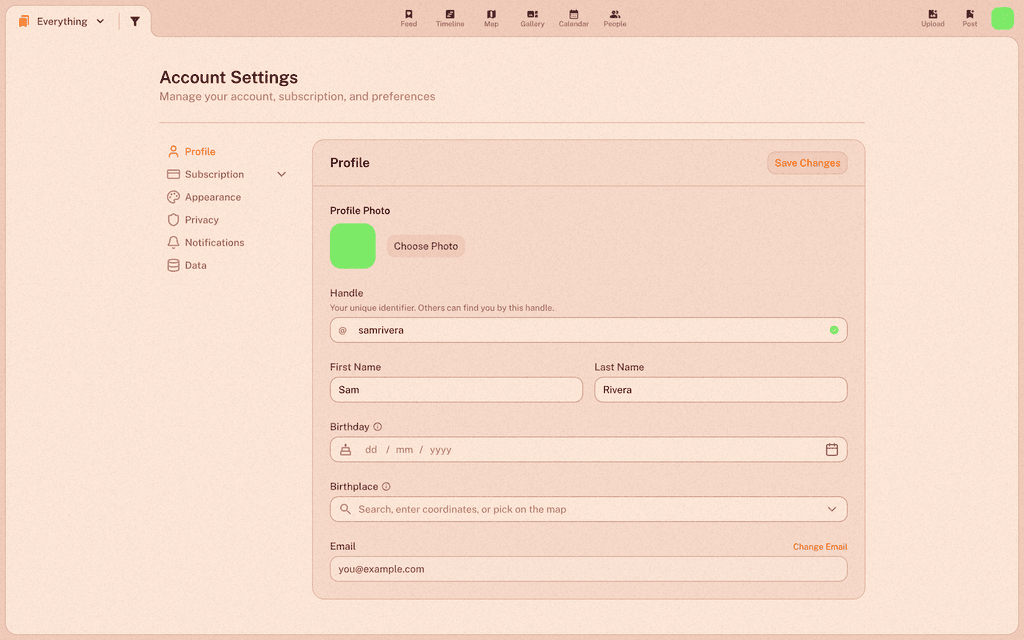The image size is (1024, 640).
Task: Click Save Changes button
Action: 807,163
